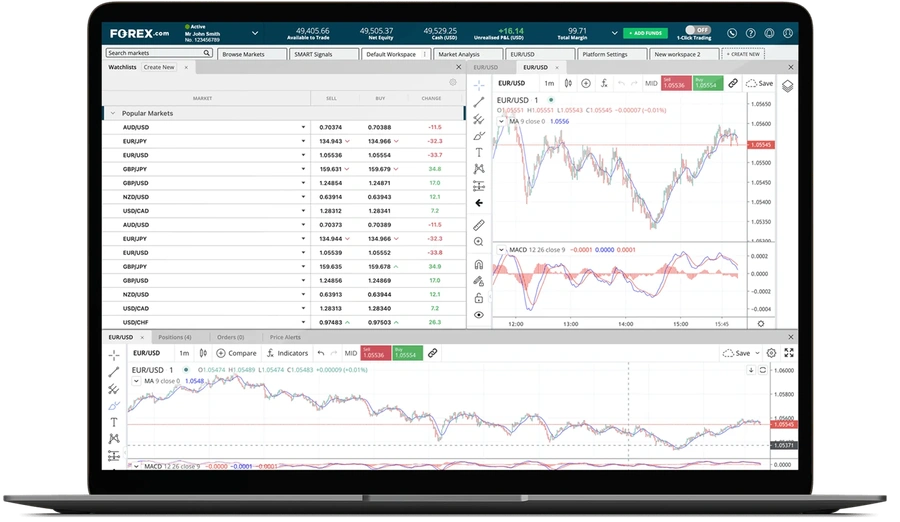The height and width of the screenshot is (522, 900).
Task: Expand the account selector dropdown for John Smith
Action: (255, 33)
